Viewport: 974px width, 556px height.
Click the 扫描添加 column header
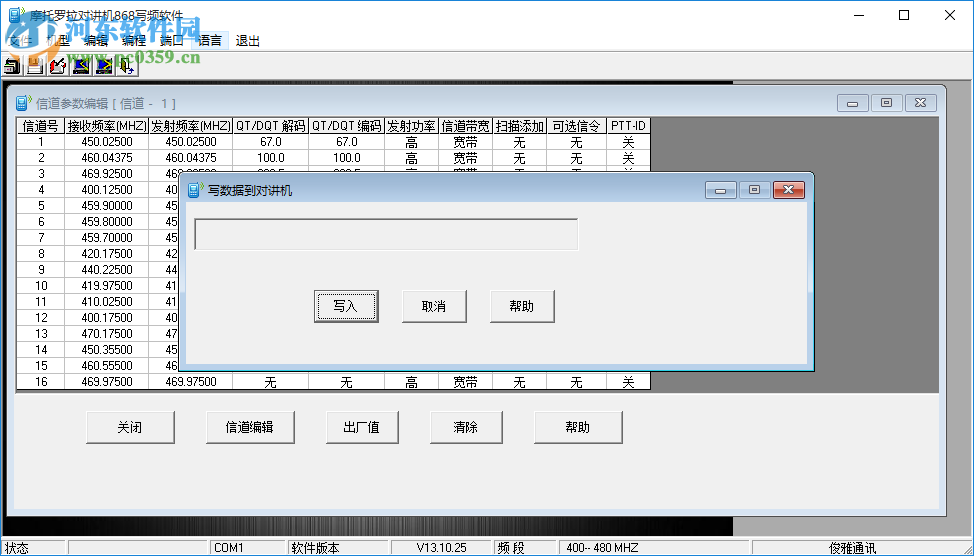coord(520,125)
